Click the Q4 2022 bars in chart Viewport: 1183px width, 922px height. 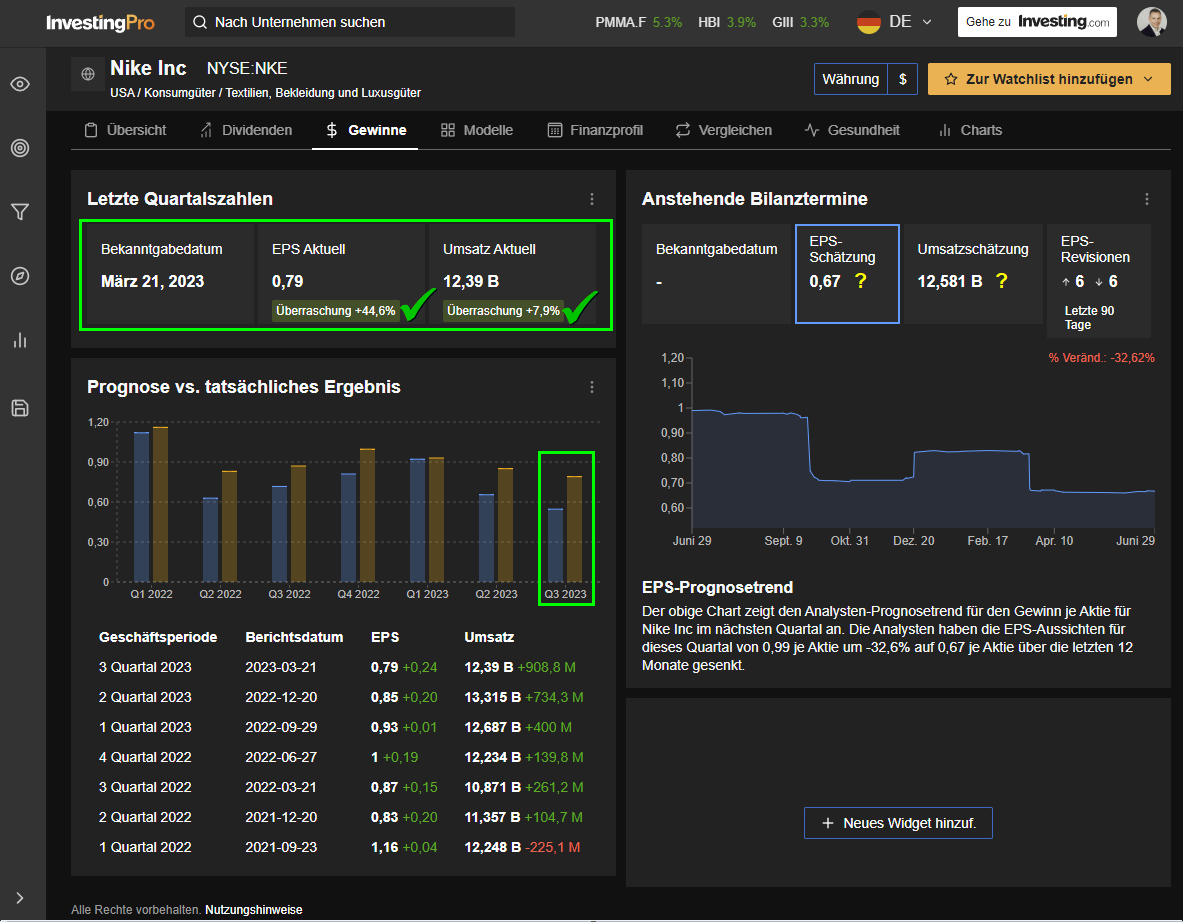point(358,515)
